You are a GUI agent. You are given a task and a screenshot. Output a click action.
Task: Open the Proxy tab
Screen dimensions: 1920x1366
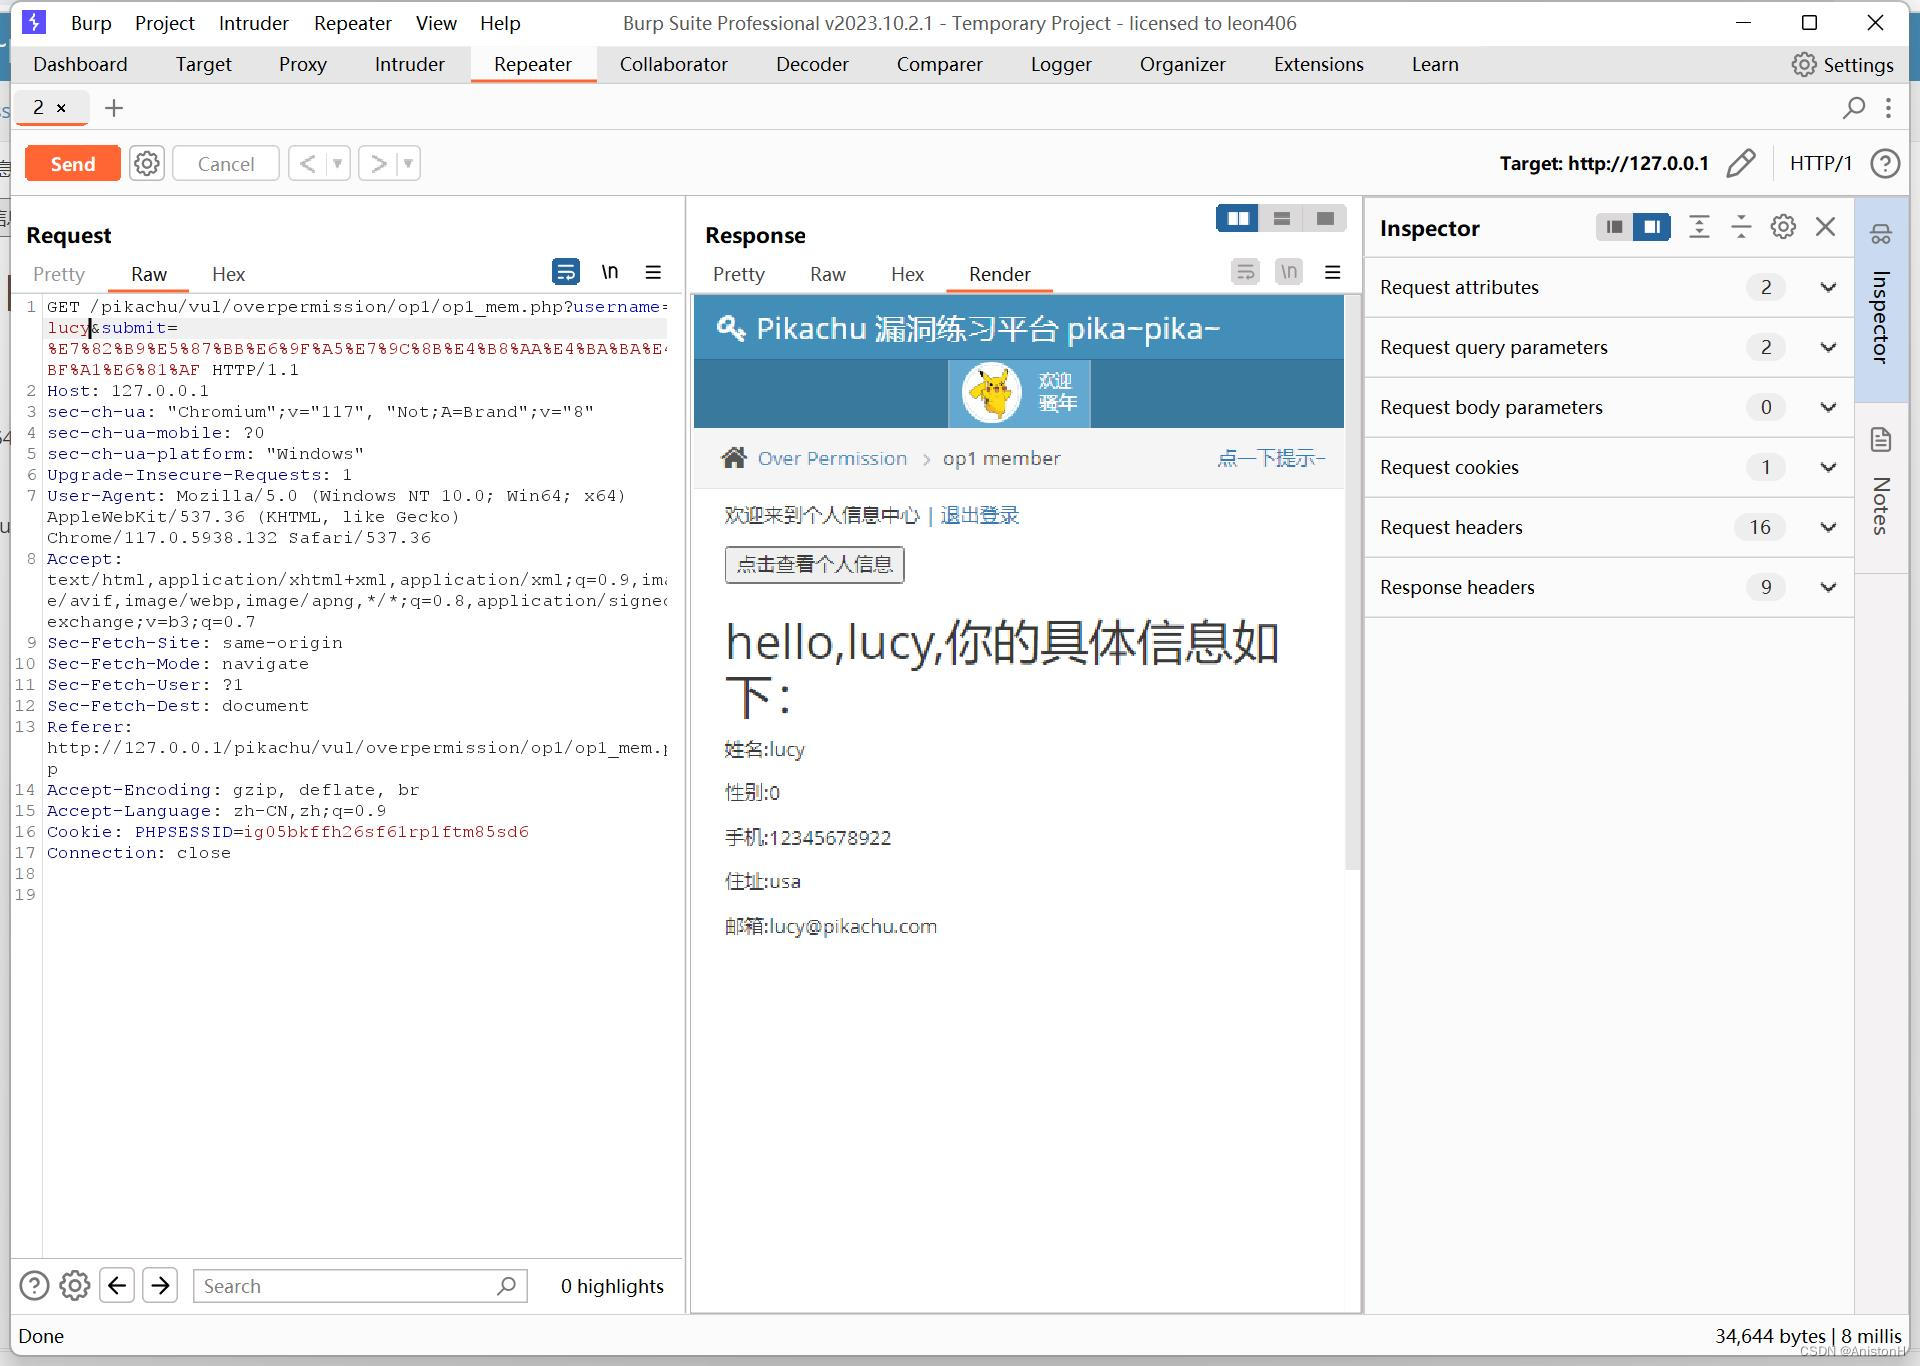(x=303, y=64)
